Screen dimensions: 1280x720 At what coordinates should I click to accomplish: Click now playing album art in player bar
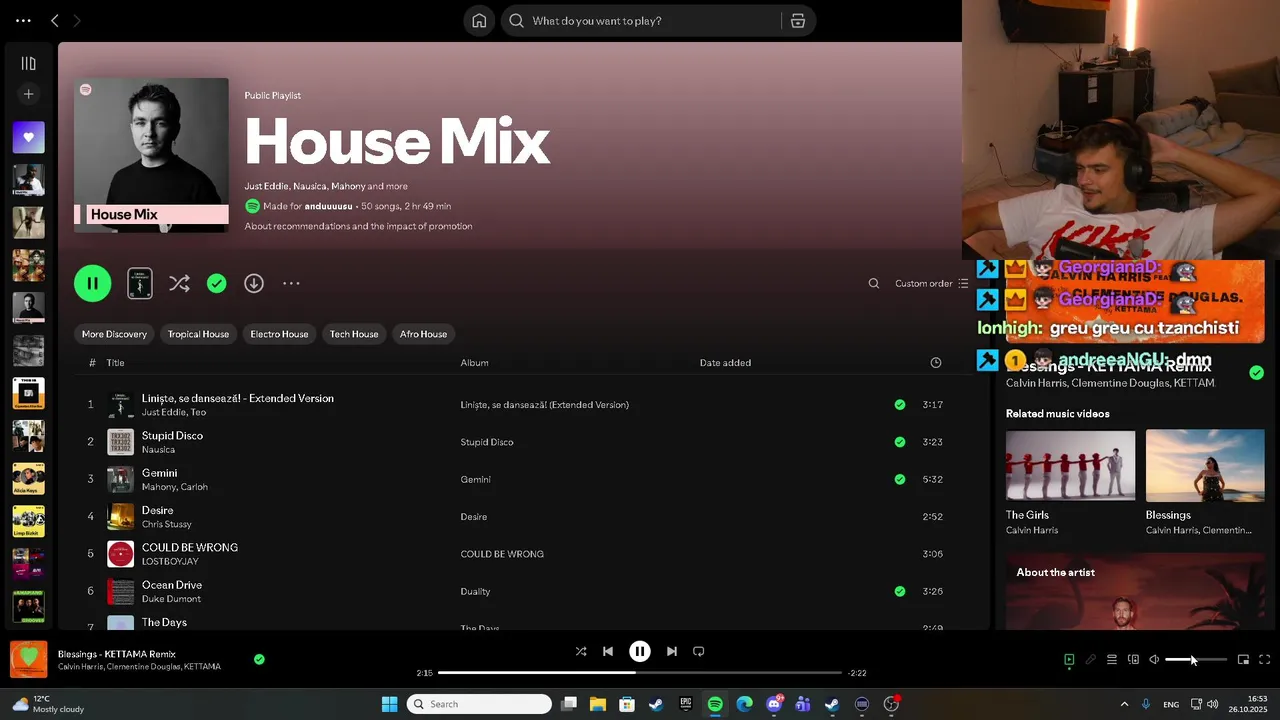click(29, 659)
